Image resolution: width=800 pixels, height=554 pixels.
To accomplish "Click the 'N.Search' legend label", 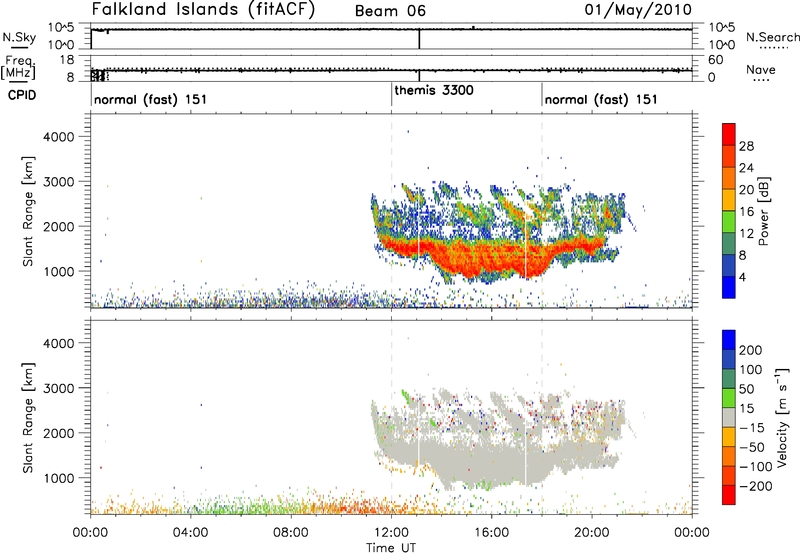I will point(772,37).
